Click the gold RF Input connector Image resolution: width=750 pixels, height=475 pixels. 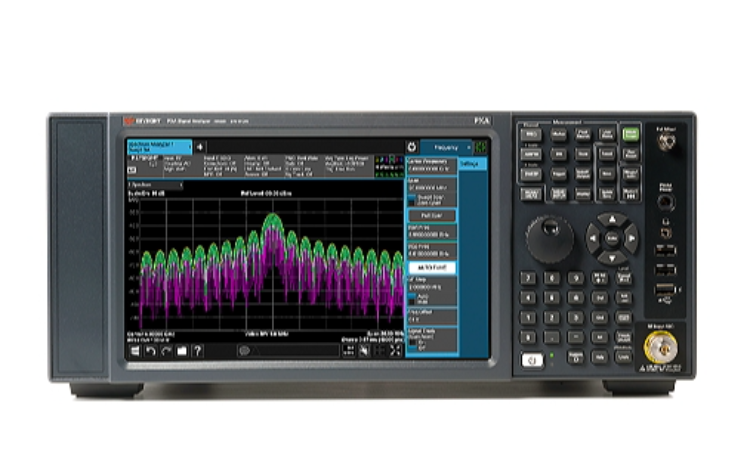(661, 347)
